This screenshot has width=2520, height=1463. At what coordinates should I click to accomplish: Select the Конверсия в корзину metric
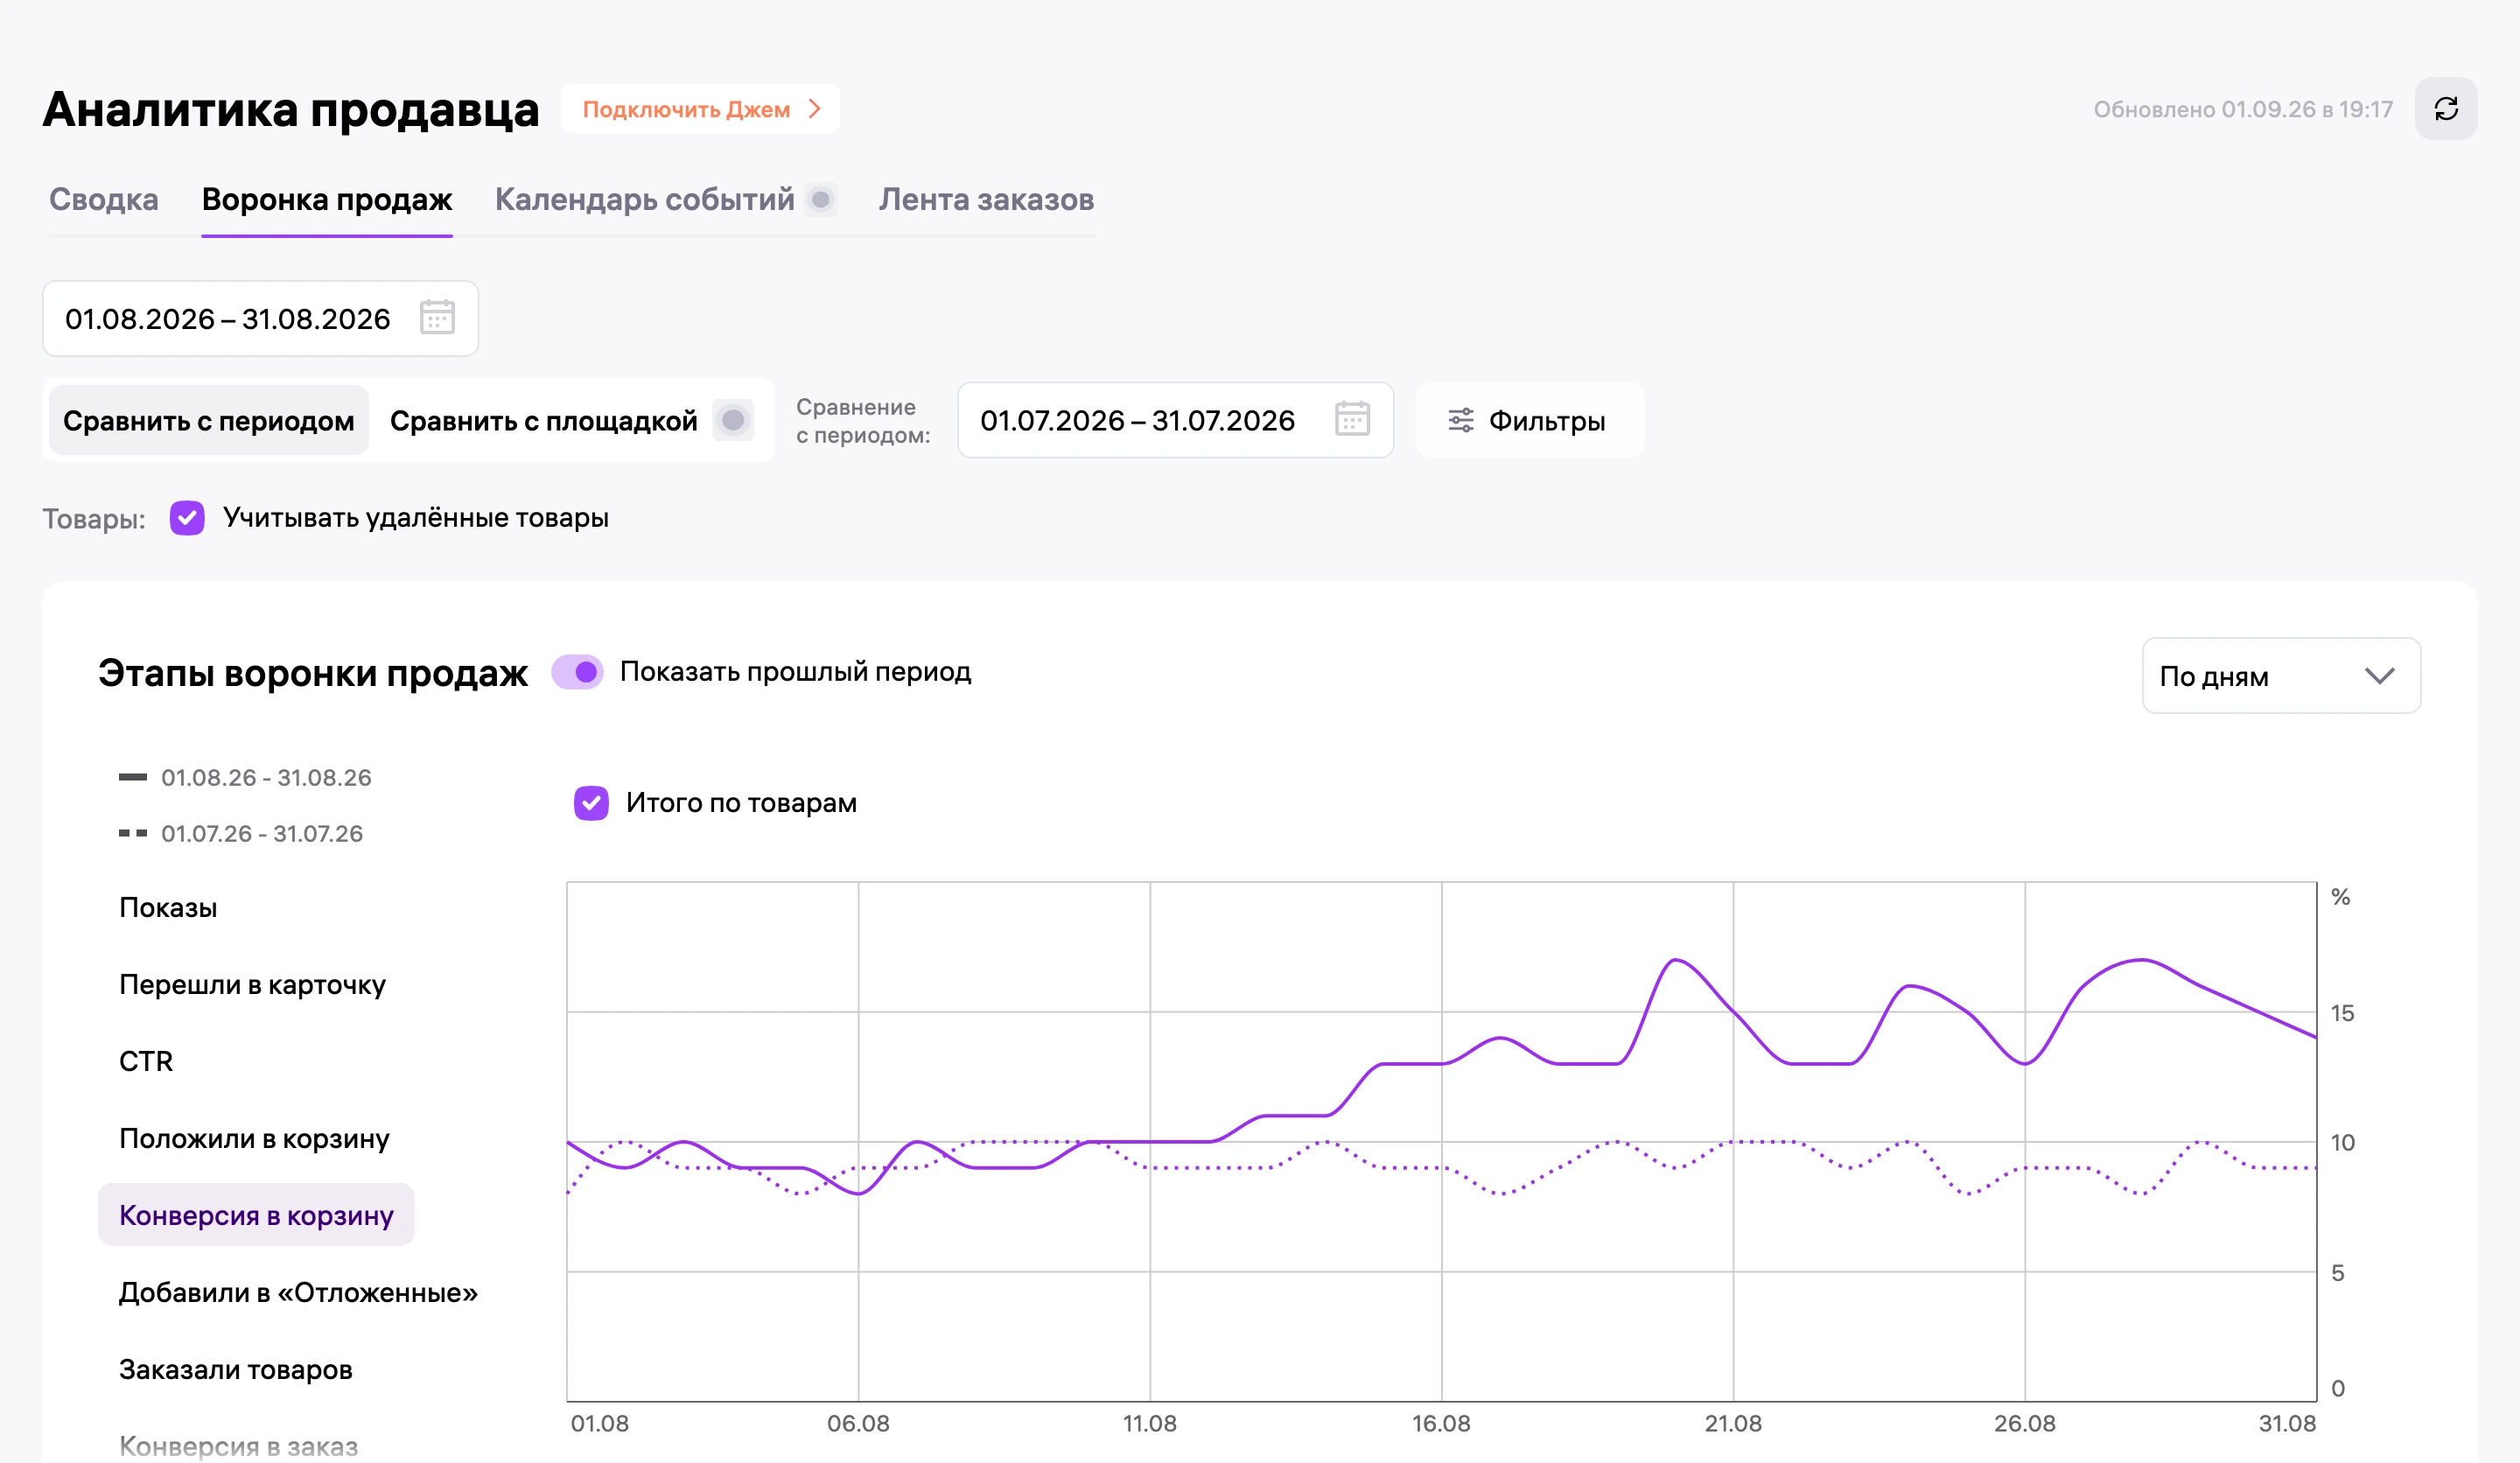[x=256, y=1215]
